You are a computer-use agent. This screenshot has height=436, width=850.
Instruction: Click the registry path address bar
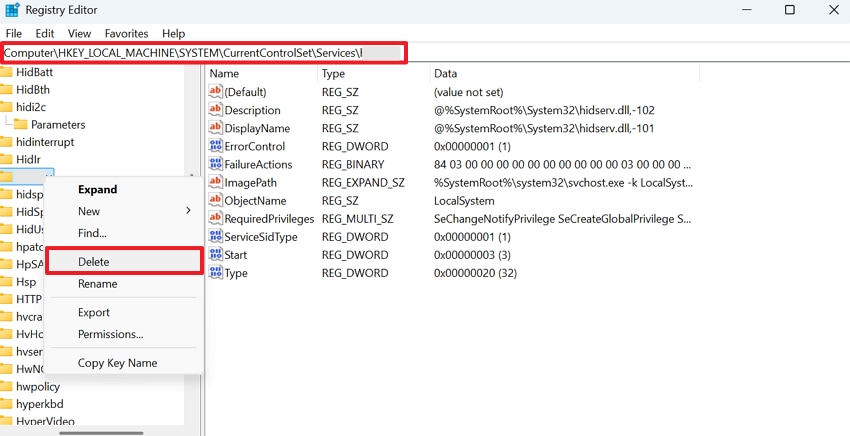click(x=203, y=53)
